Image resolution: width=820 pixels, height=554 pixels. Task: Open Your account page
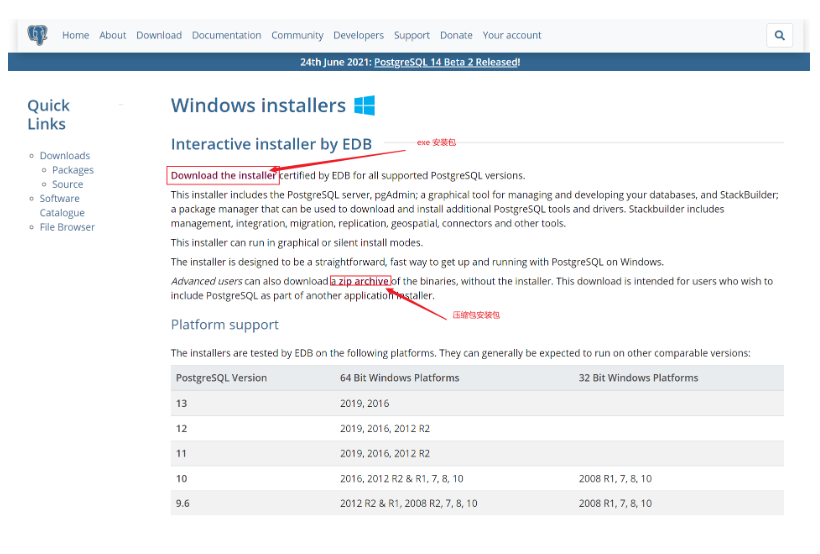(511, 35)
